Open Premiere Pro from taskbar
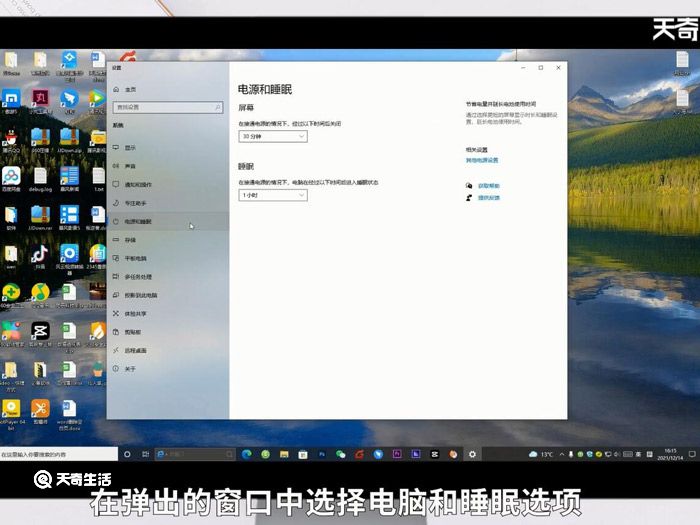 click(x=397, y=454)
